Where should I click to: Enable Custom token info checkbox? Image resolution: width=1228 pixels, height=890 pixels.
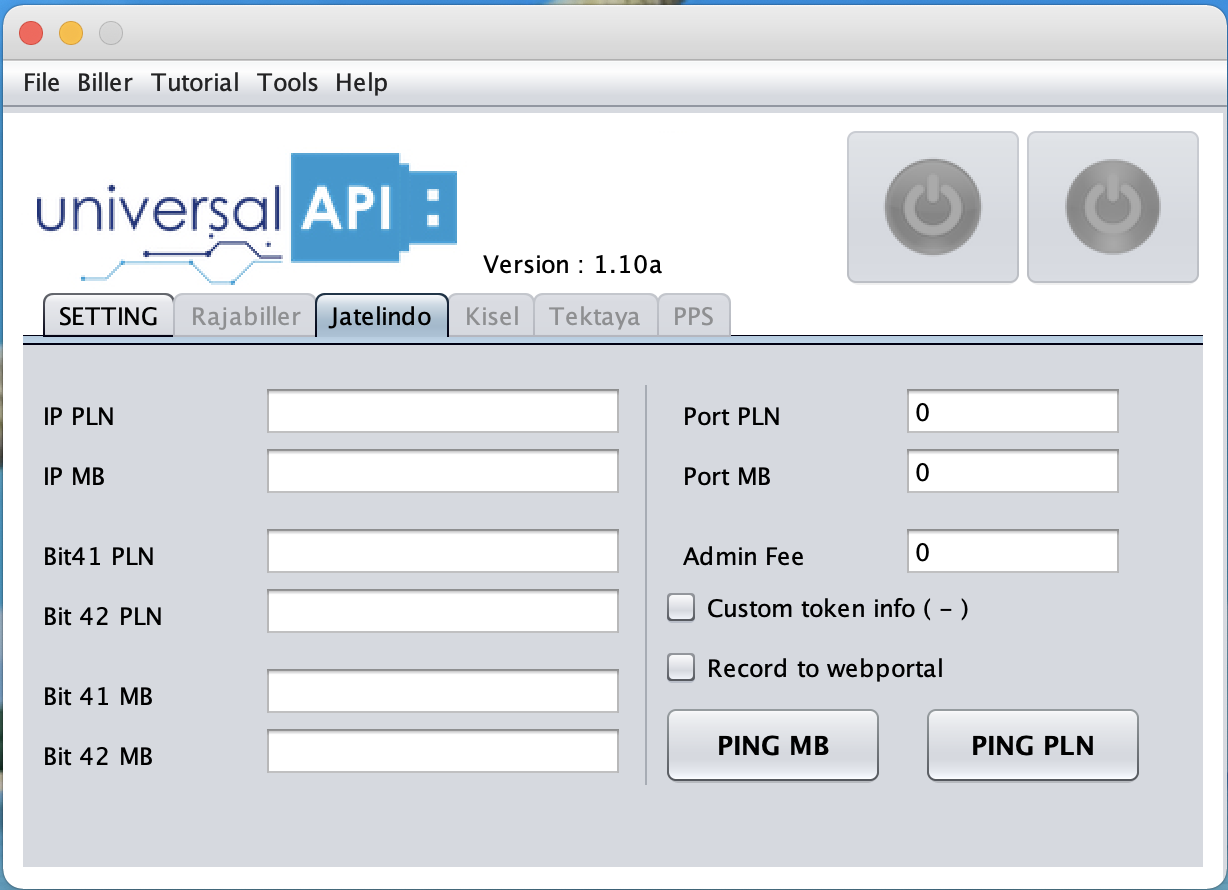(681, 608)
